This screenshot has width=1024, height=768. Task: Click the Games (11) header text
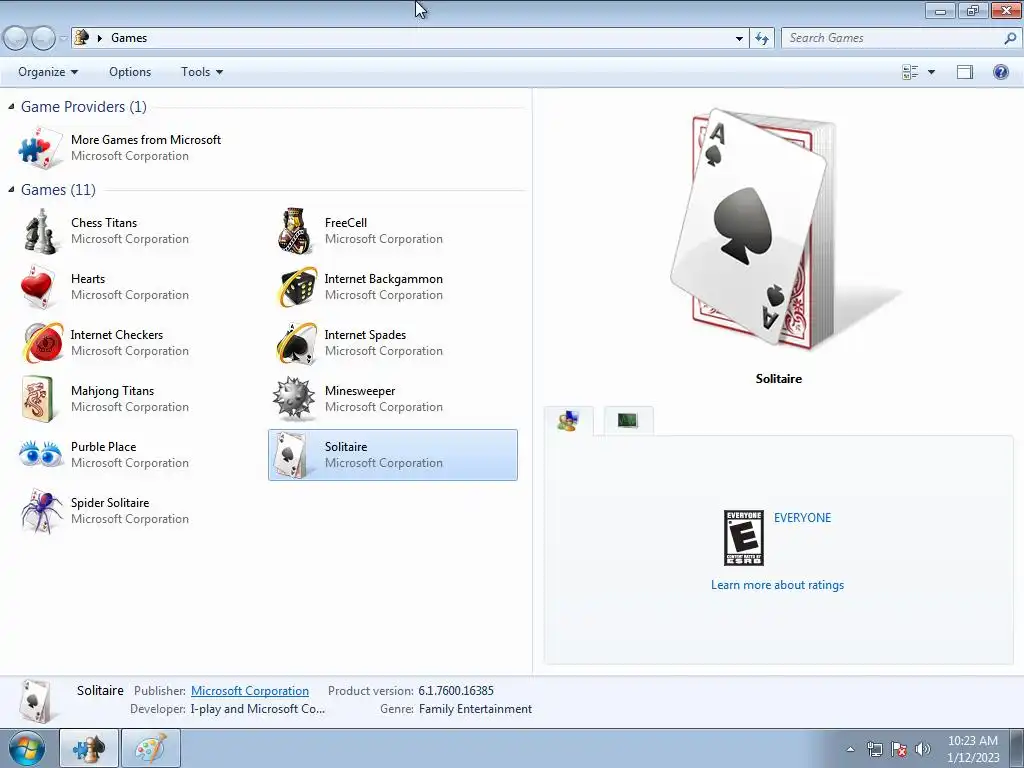pyautogui.click(x=58, y=189)
